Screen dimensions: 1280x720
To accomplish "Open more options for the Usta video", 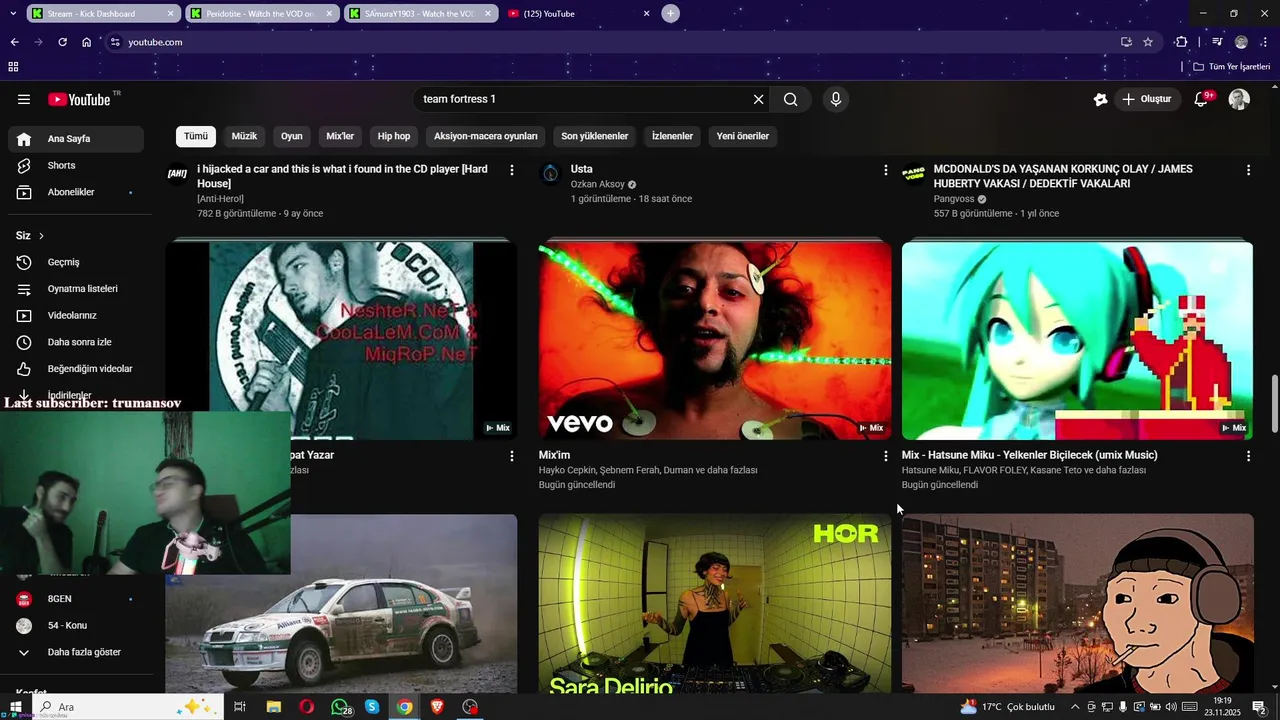I will click(885, 170).
